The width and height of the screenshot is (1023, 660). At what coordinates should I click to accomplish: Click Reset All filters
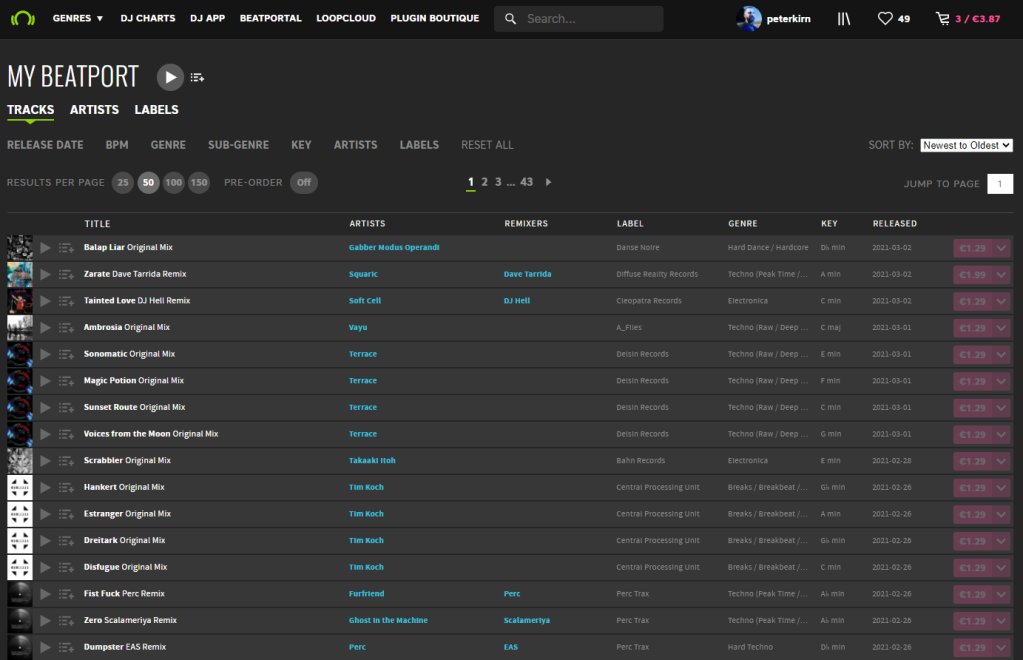coord(487,145)
